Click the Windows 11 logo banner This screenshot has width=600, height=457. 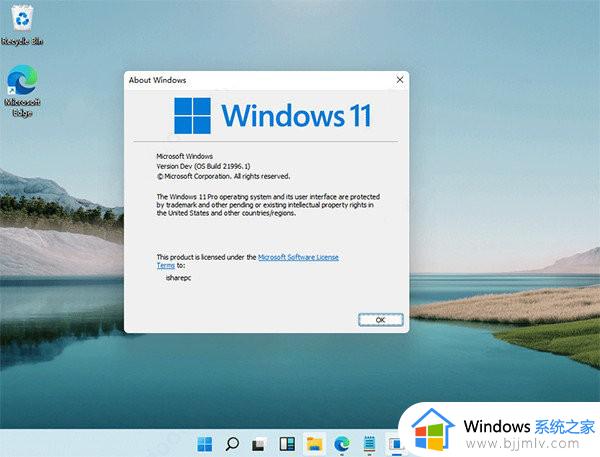click(273, 116)
